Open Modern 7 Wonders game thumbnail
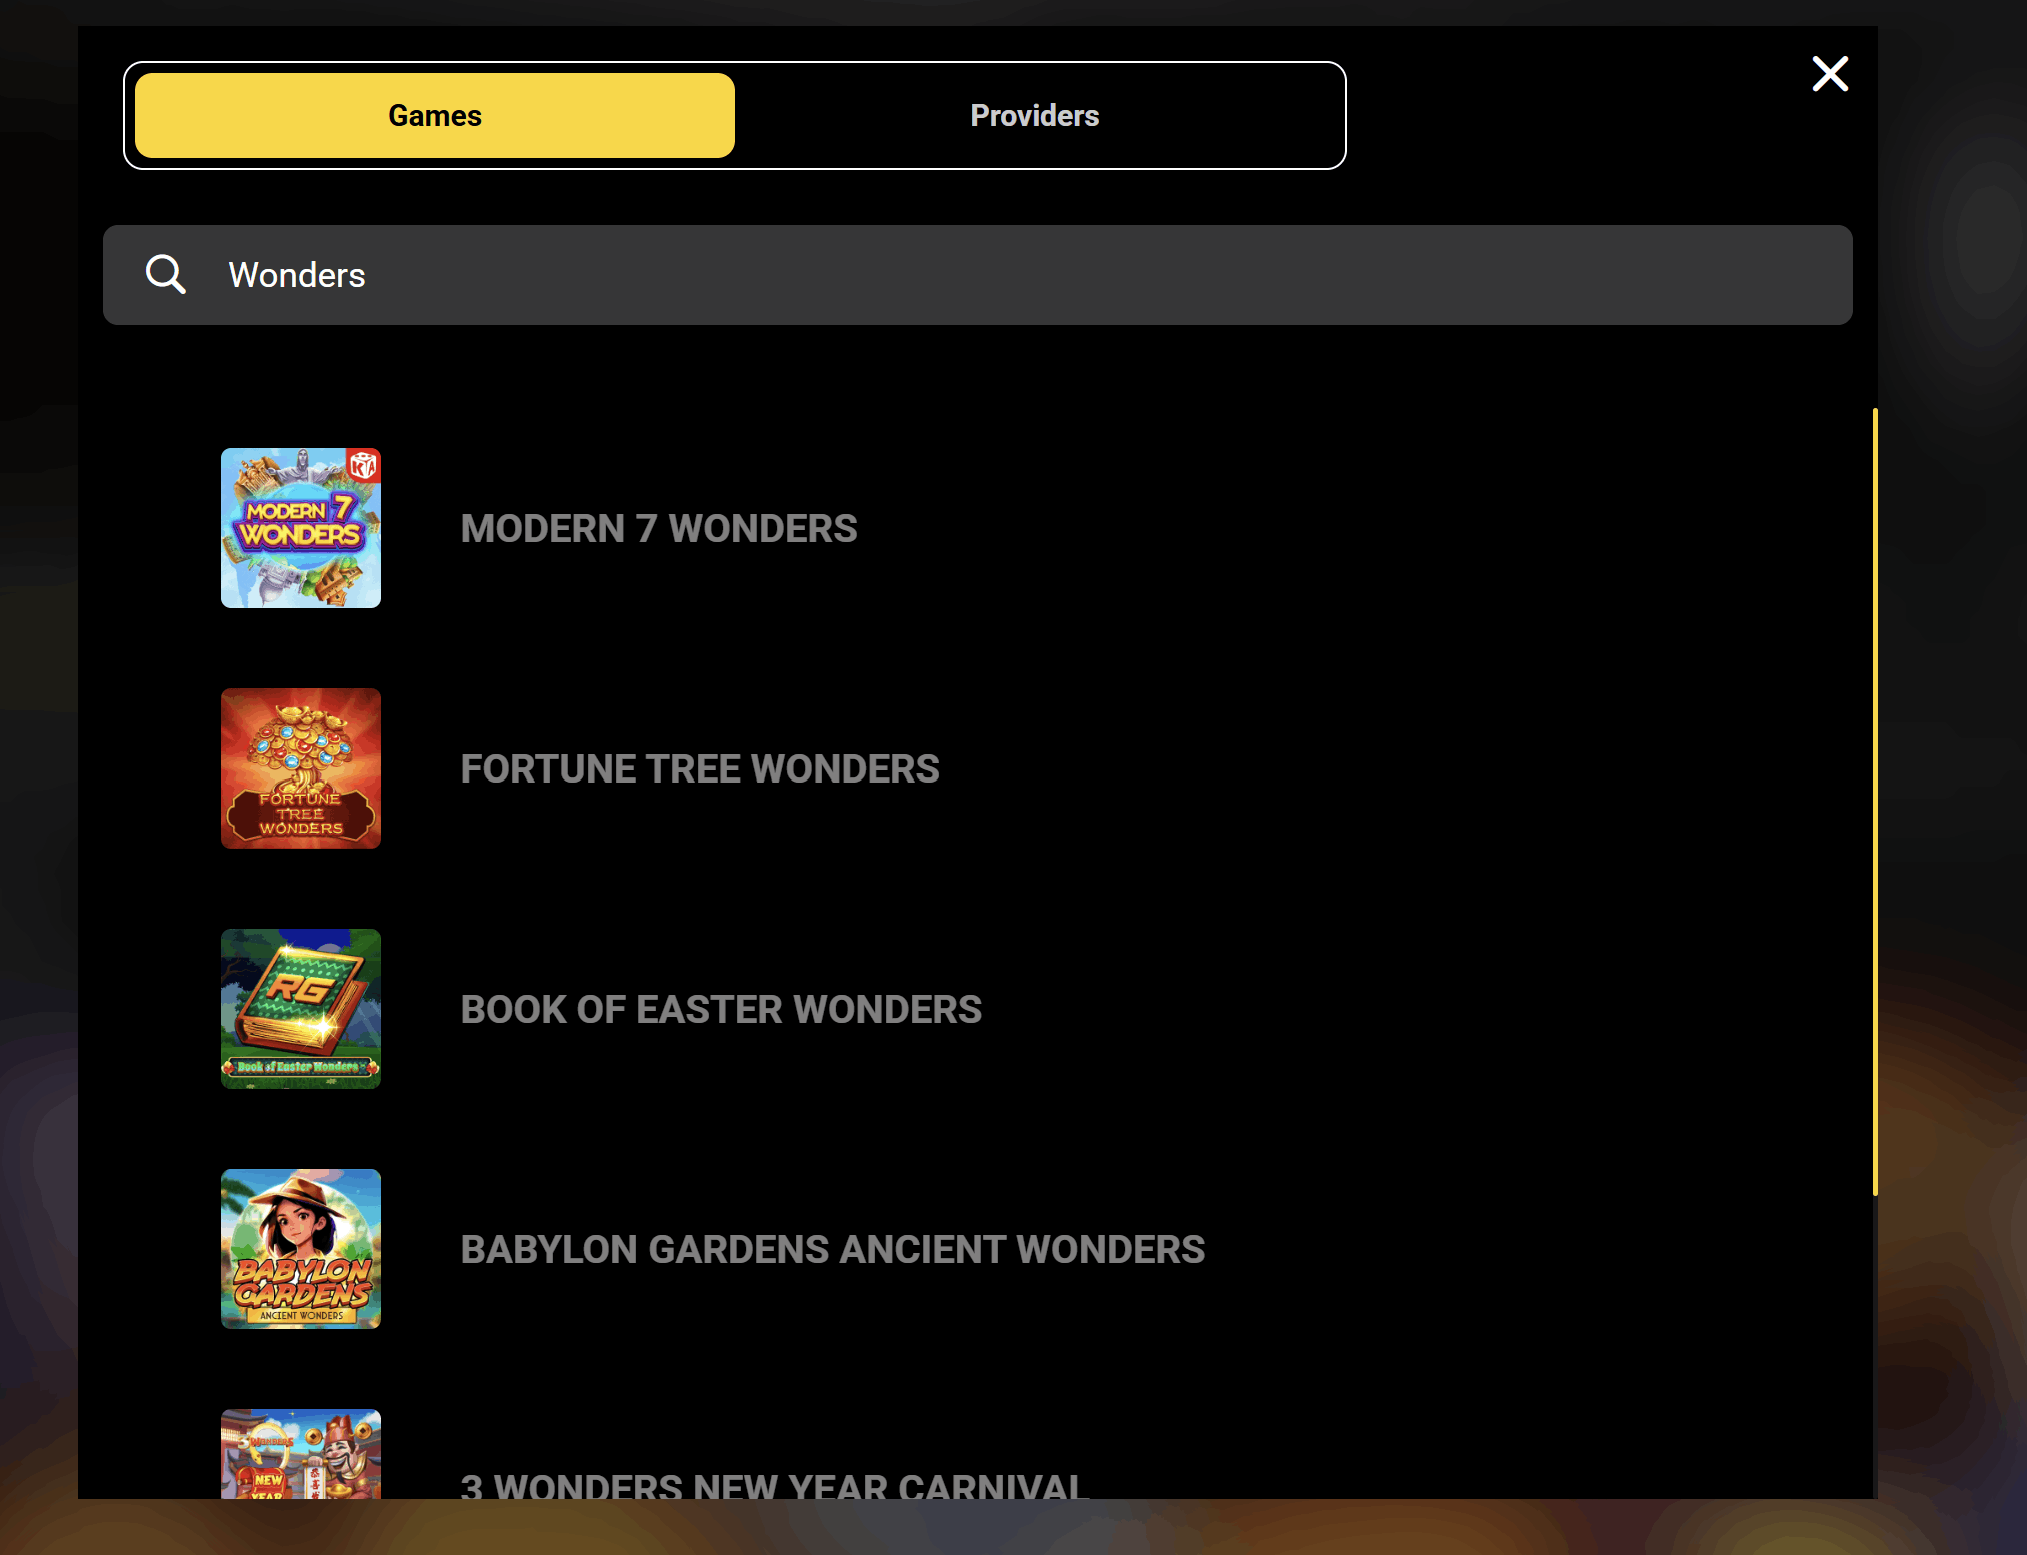Screen dimensions: 2027x1555 click(300, 528)
